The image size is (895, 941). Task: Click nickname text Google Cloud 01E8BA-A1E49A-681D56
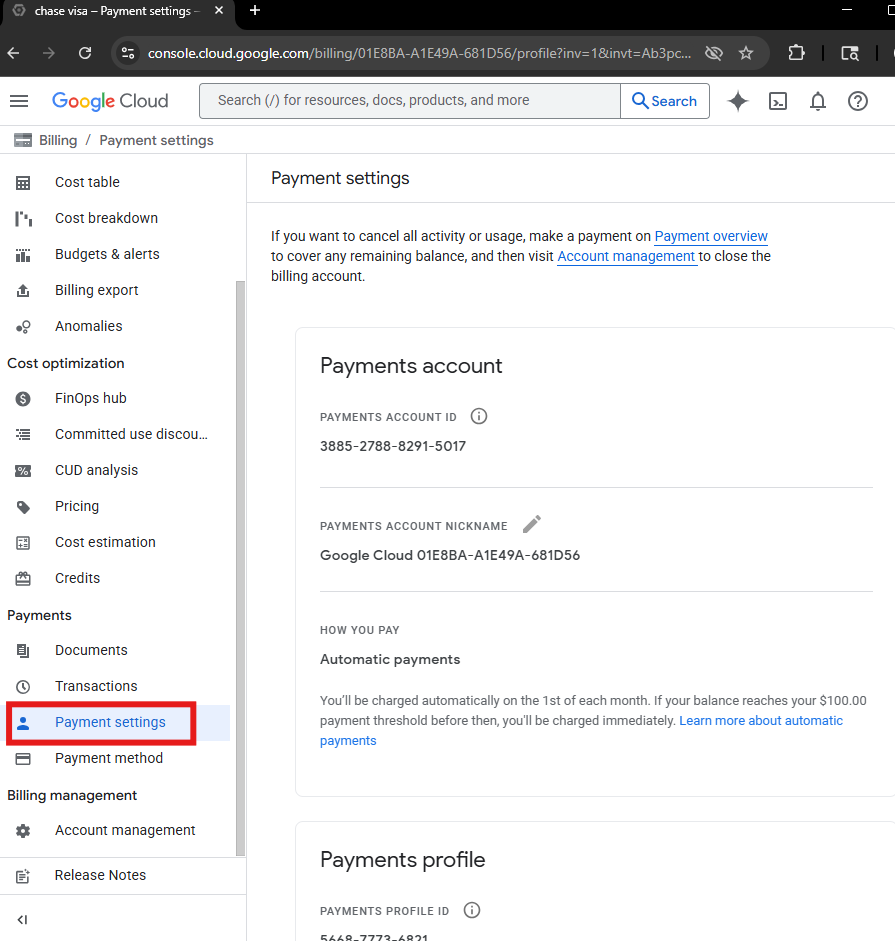pos(450,555)
